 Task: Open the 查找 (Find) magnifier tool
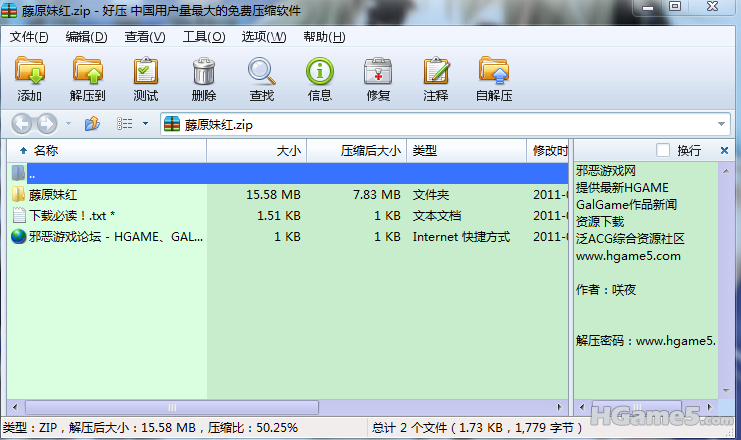point(261,78)
